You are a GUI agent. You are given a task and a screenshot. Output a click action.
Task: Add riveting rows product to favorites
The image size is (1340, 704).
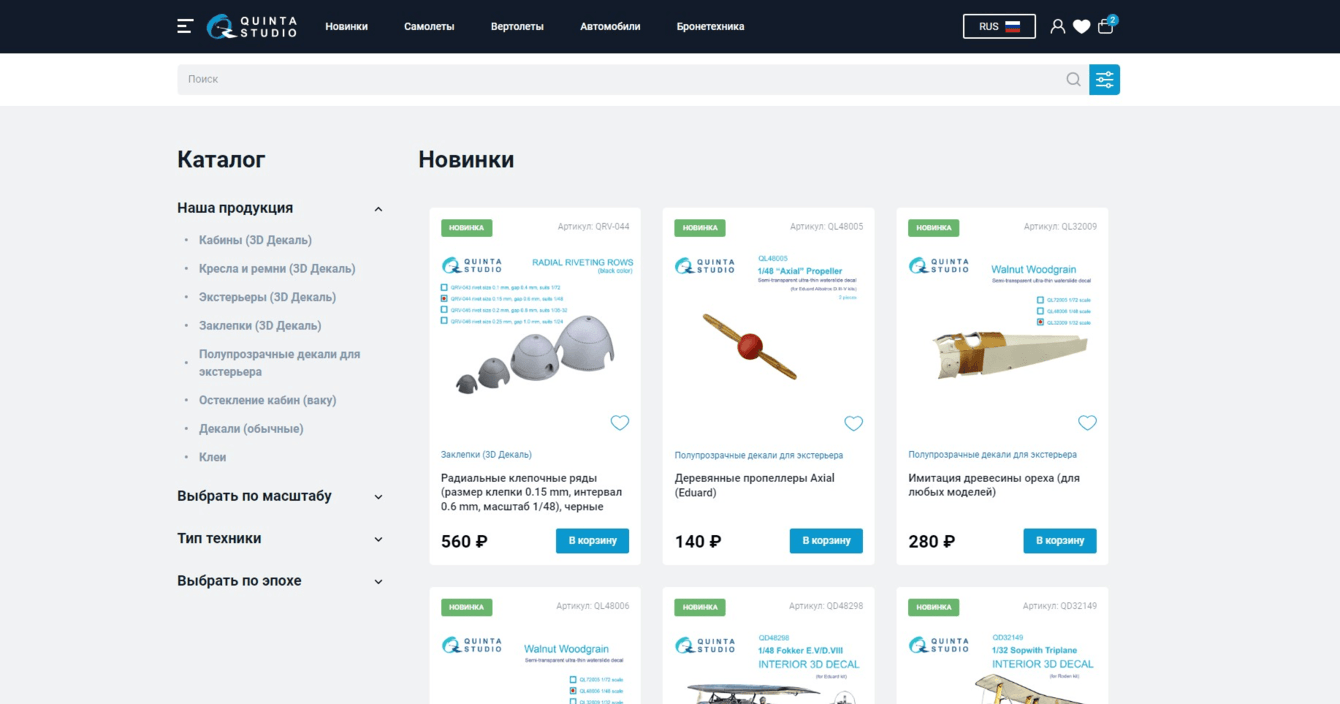(620, 423)
